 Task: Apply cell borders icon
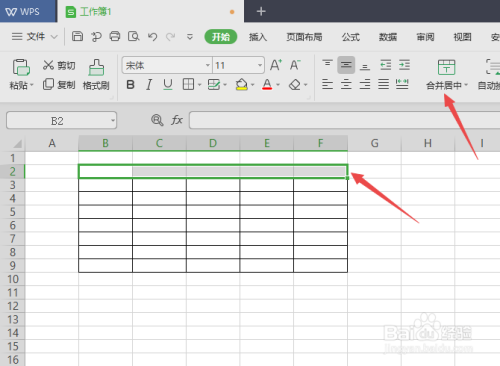[188, 84]
